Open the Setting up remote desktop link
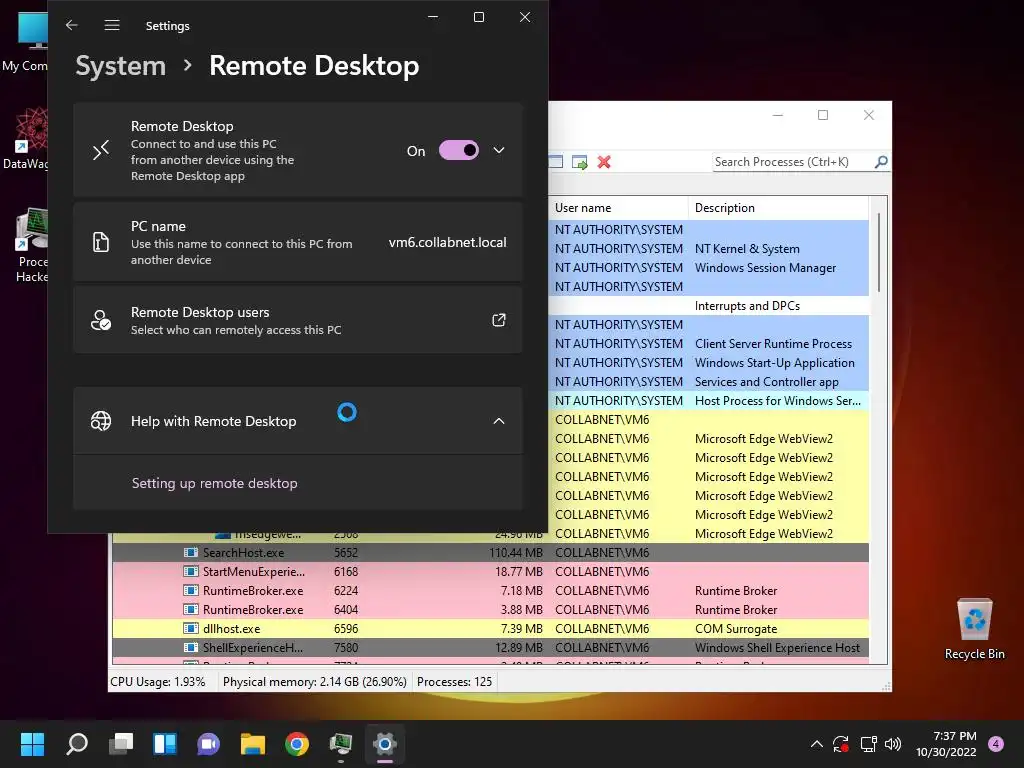The width and height of the screenshot is (1024, 768). [x=214, y=483]
